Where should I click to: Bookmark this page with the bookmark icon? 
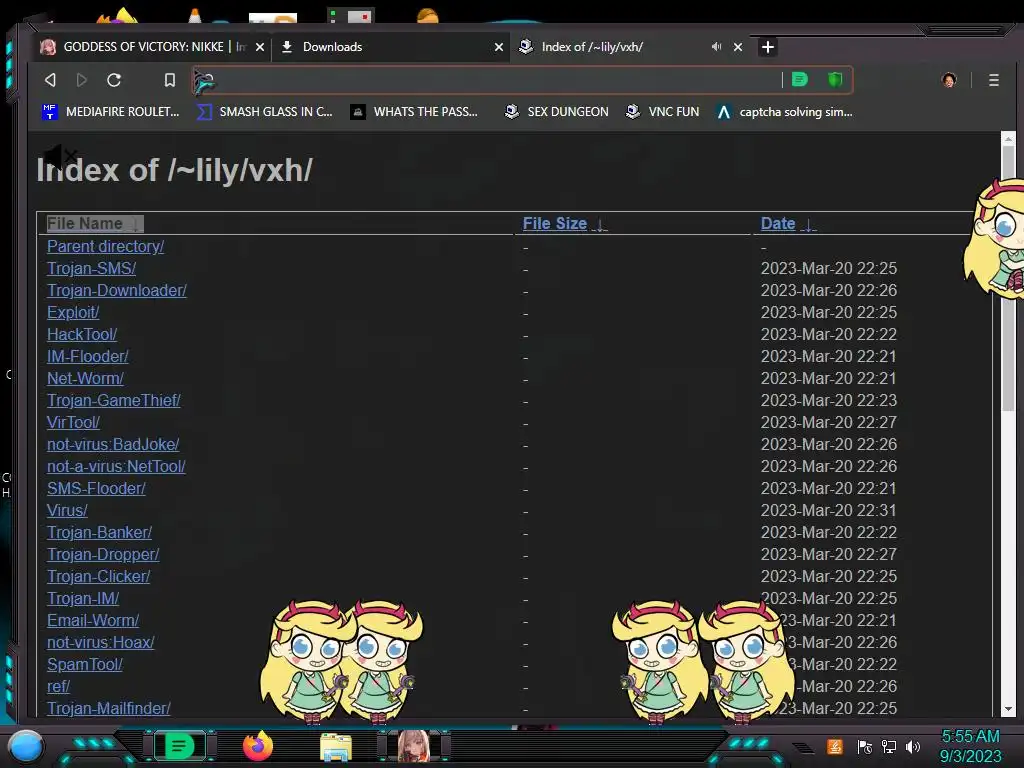click(170, 80)
